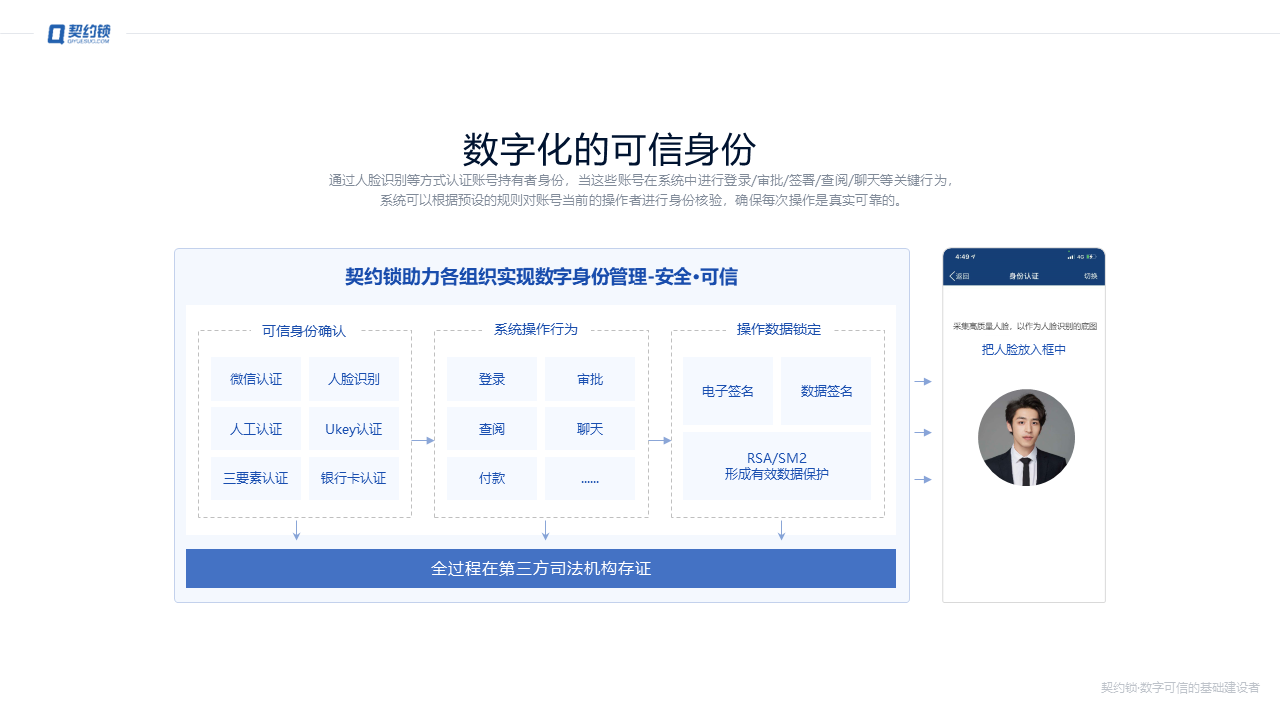Click the subtitle line starting 系统可以根据预设的规则
Screen dimensions: 1280x720
[644, 200]
